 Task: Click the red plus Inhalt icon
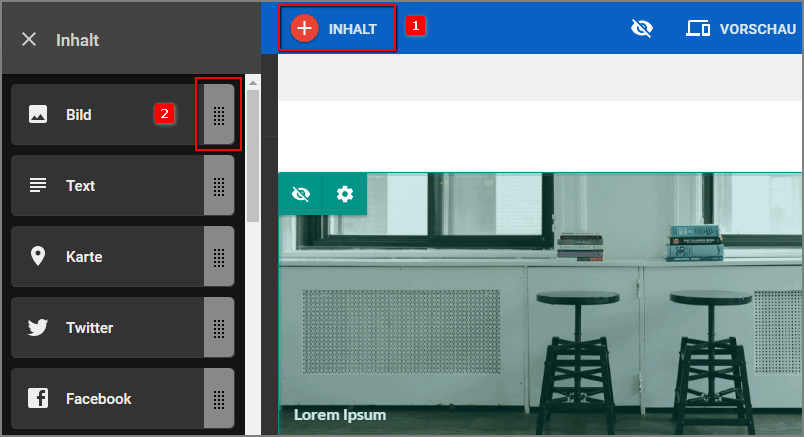305,28
